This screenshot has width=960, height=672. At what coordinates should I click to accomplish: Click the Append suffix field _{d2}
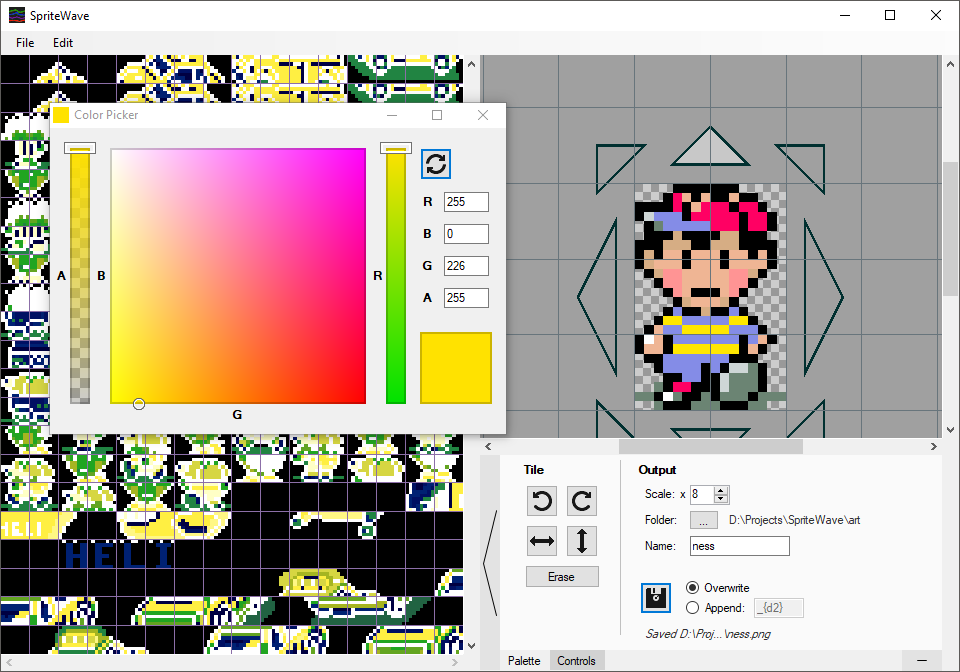tap(778, 608)
